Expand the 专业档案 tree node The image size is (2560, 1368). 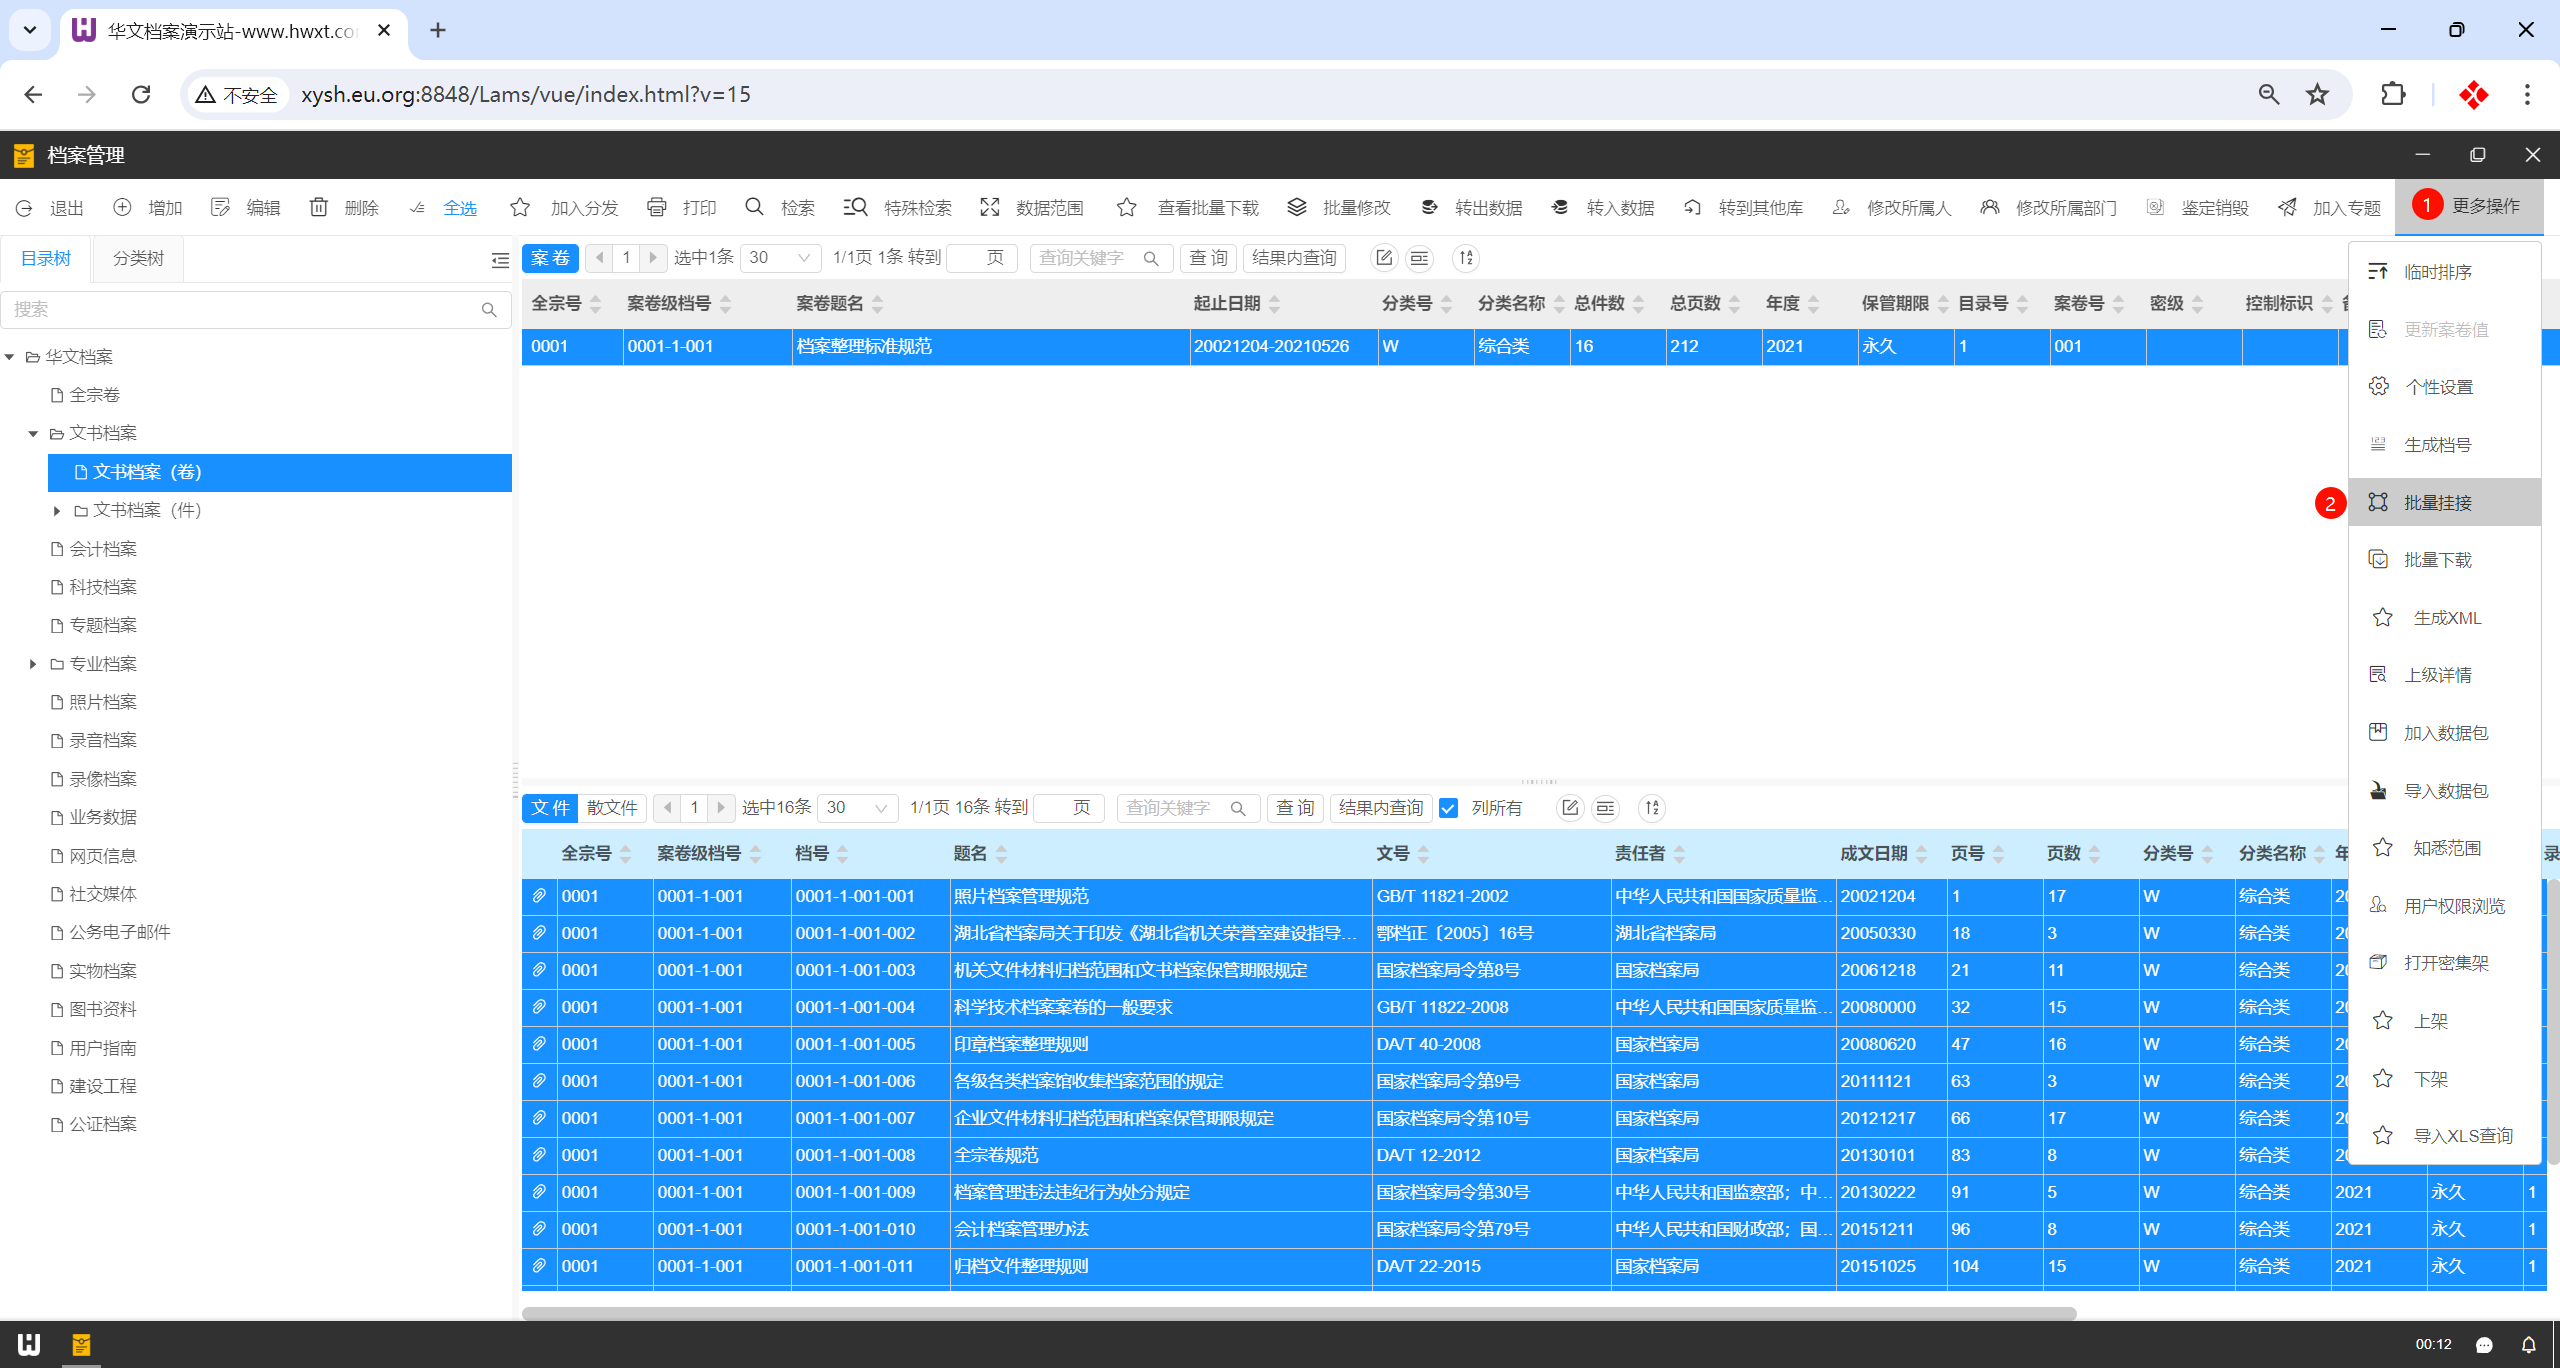[x=33, y=664]
